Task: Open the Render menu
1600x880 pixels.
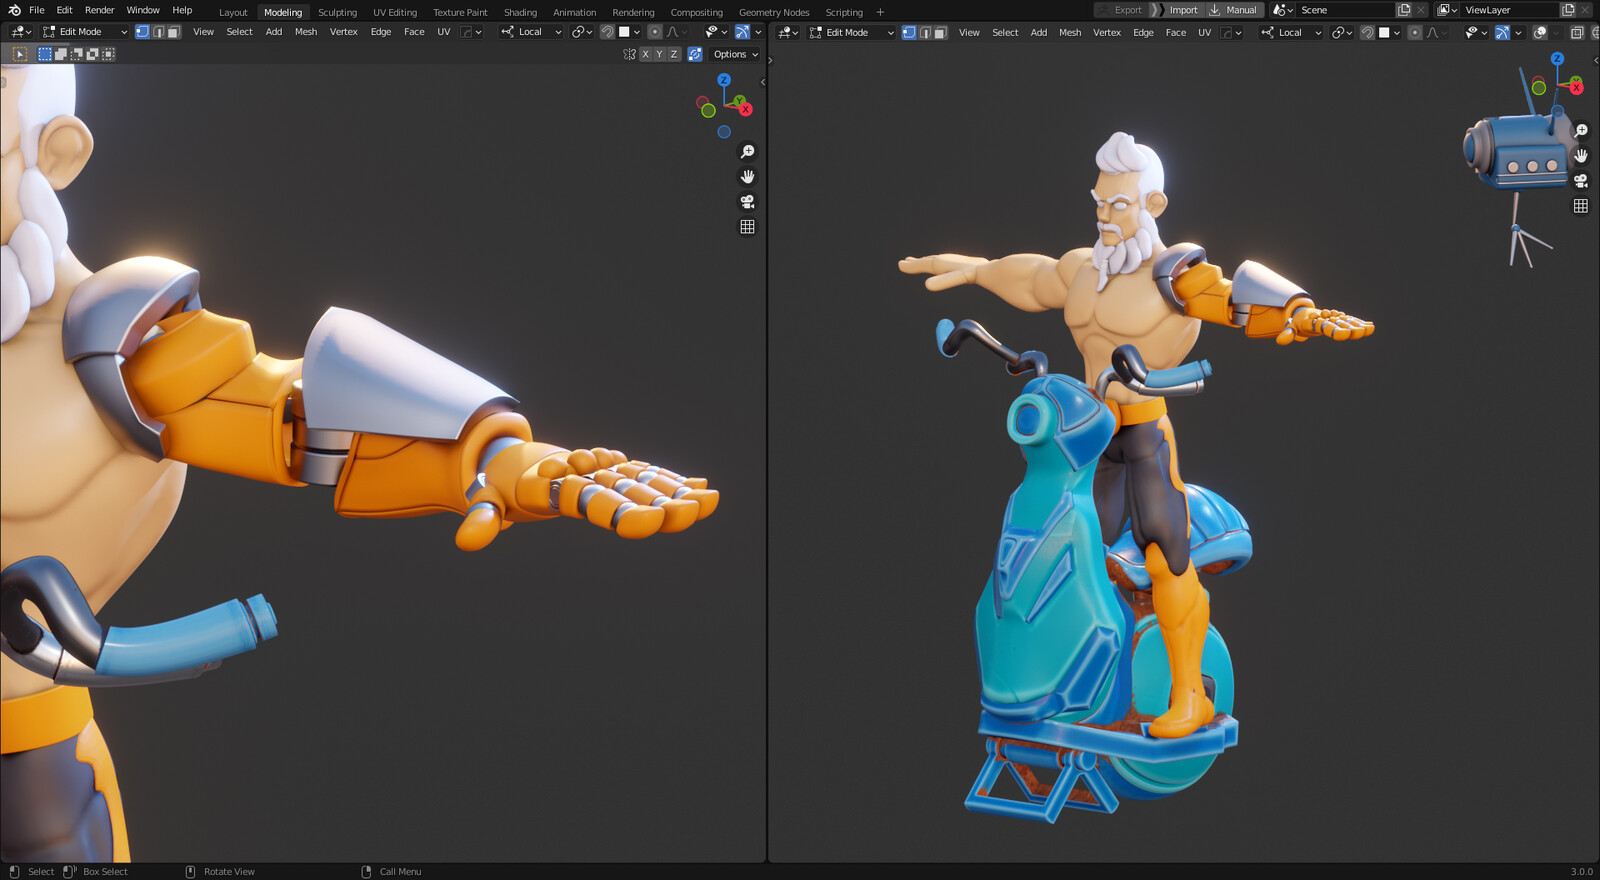Action: (x=99, y=10)
